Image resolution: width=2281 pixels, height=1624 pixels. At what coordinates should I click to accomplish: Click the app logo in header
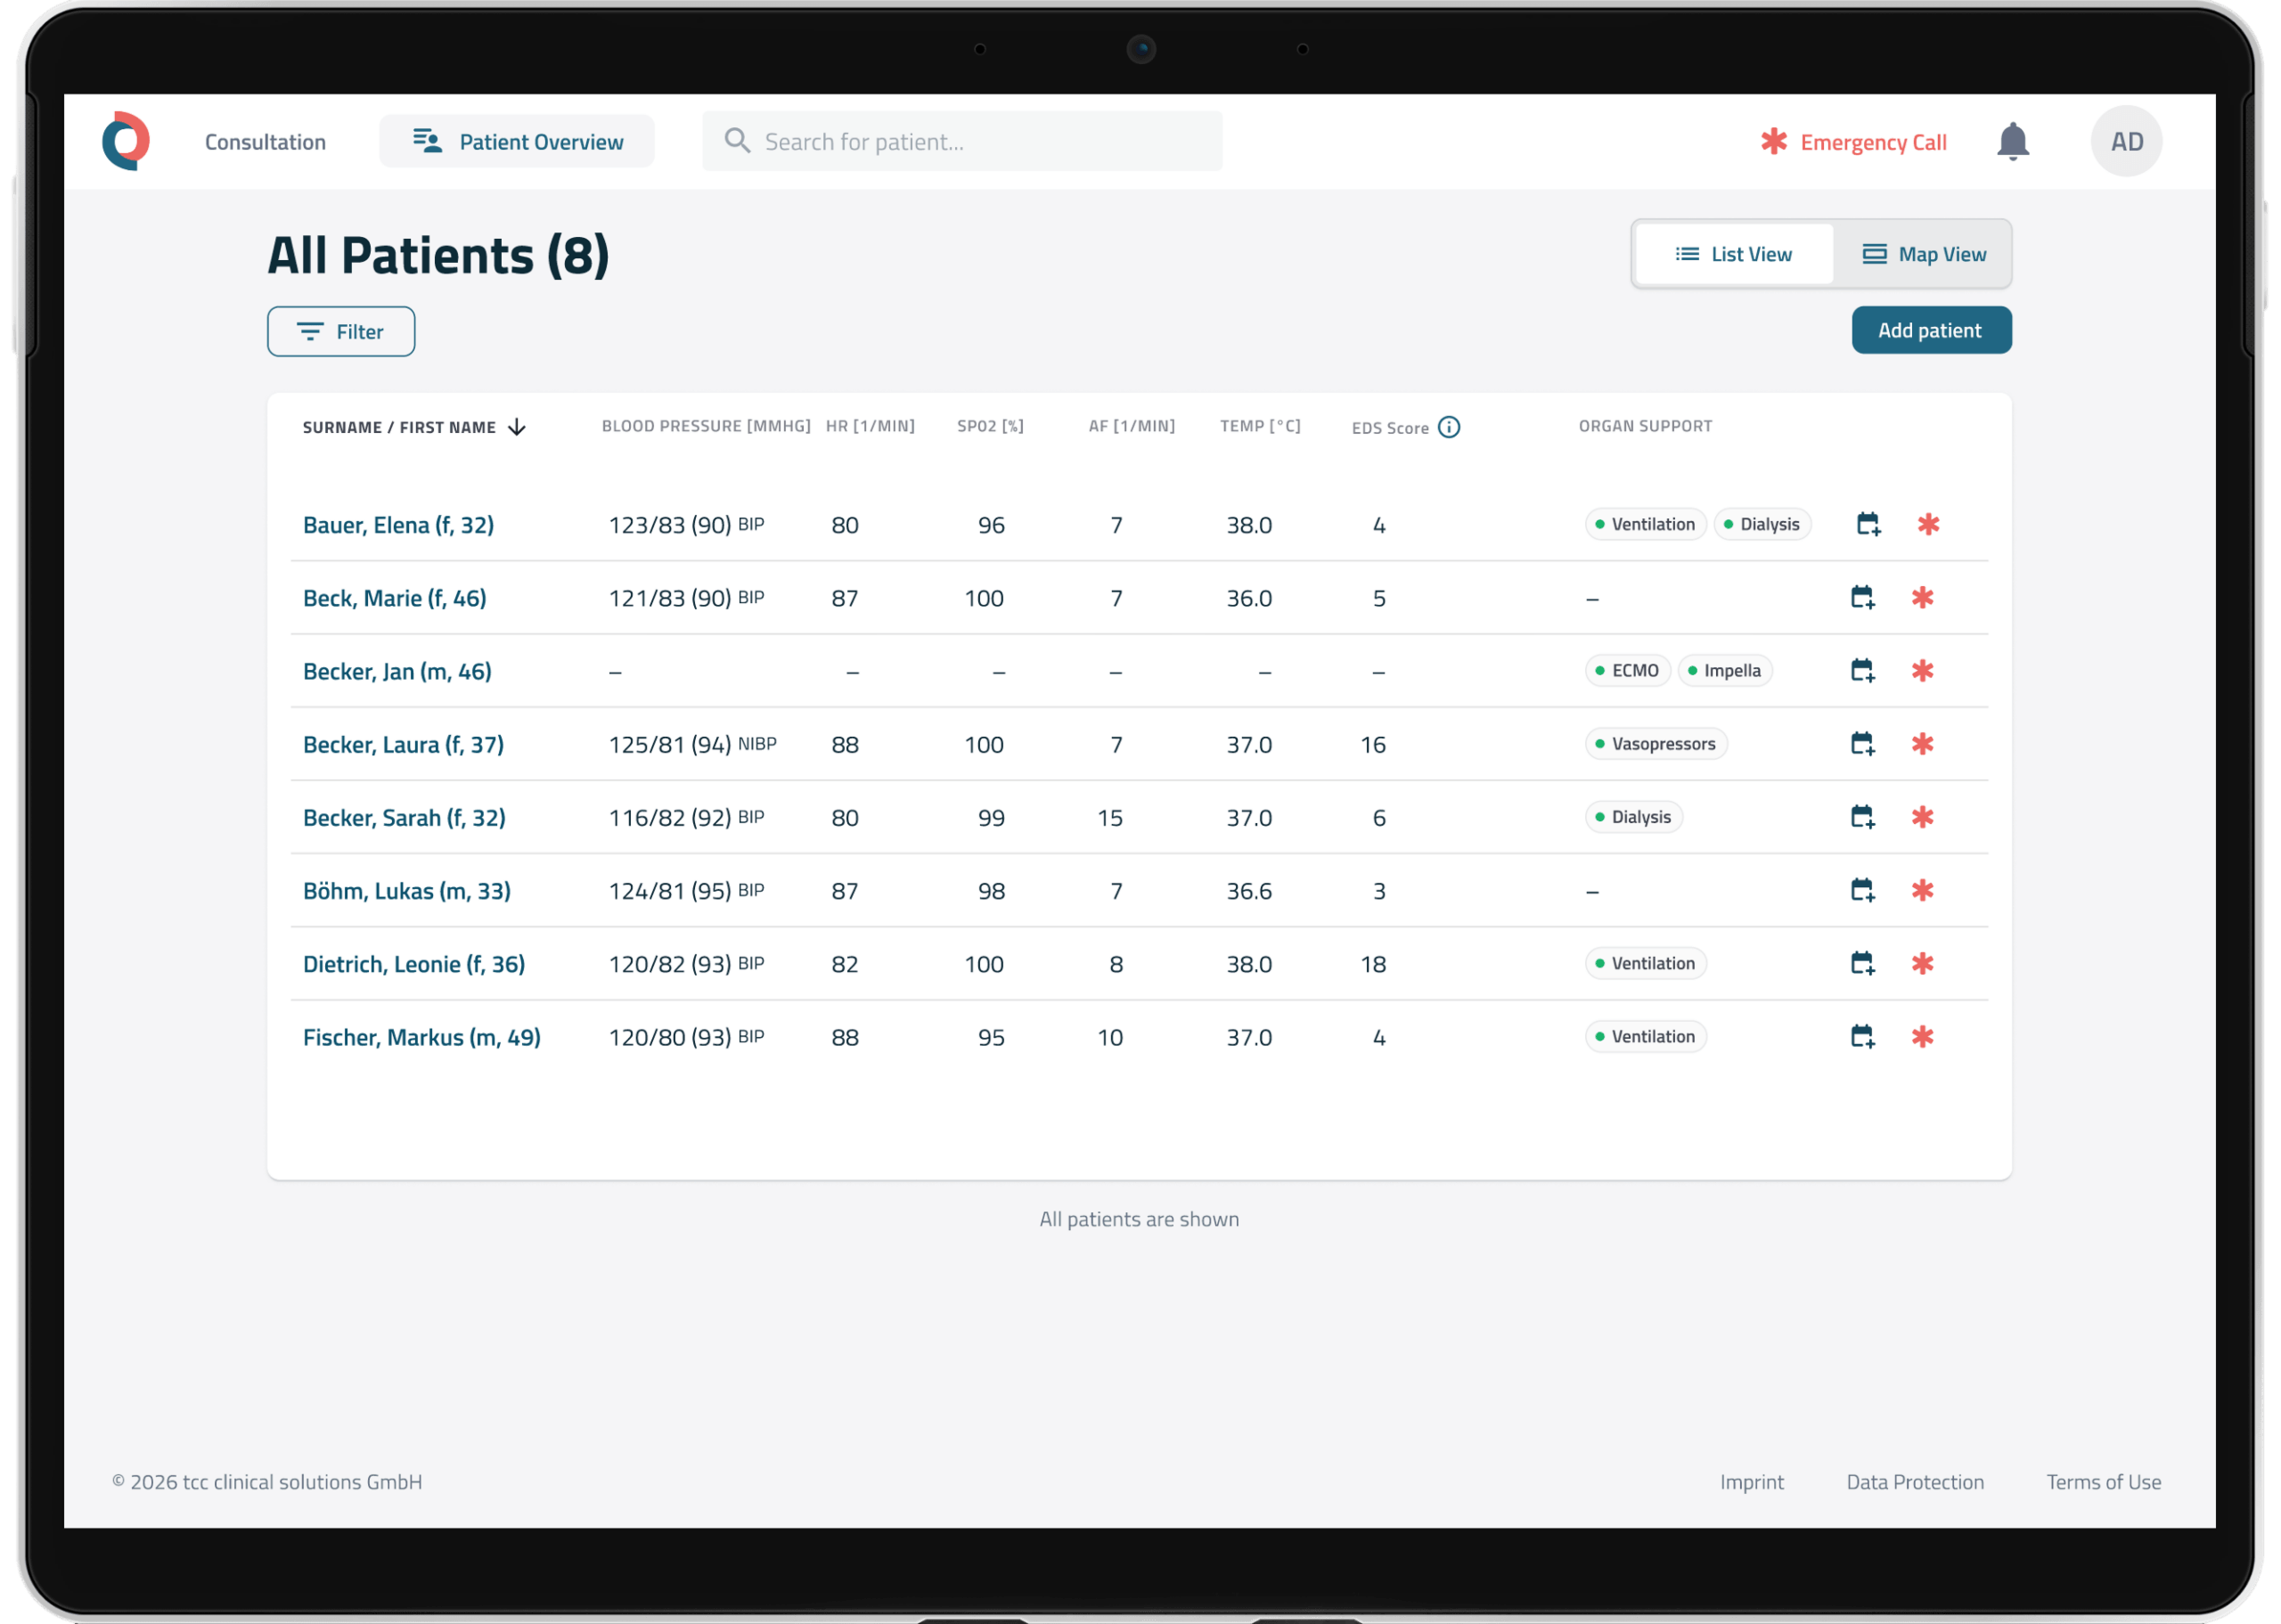click(x=126, y=141)
